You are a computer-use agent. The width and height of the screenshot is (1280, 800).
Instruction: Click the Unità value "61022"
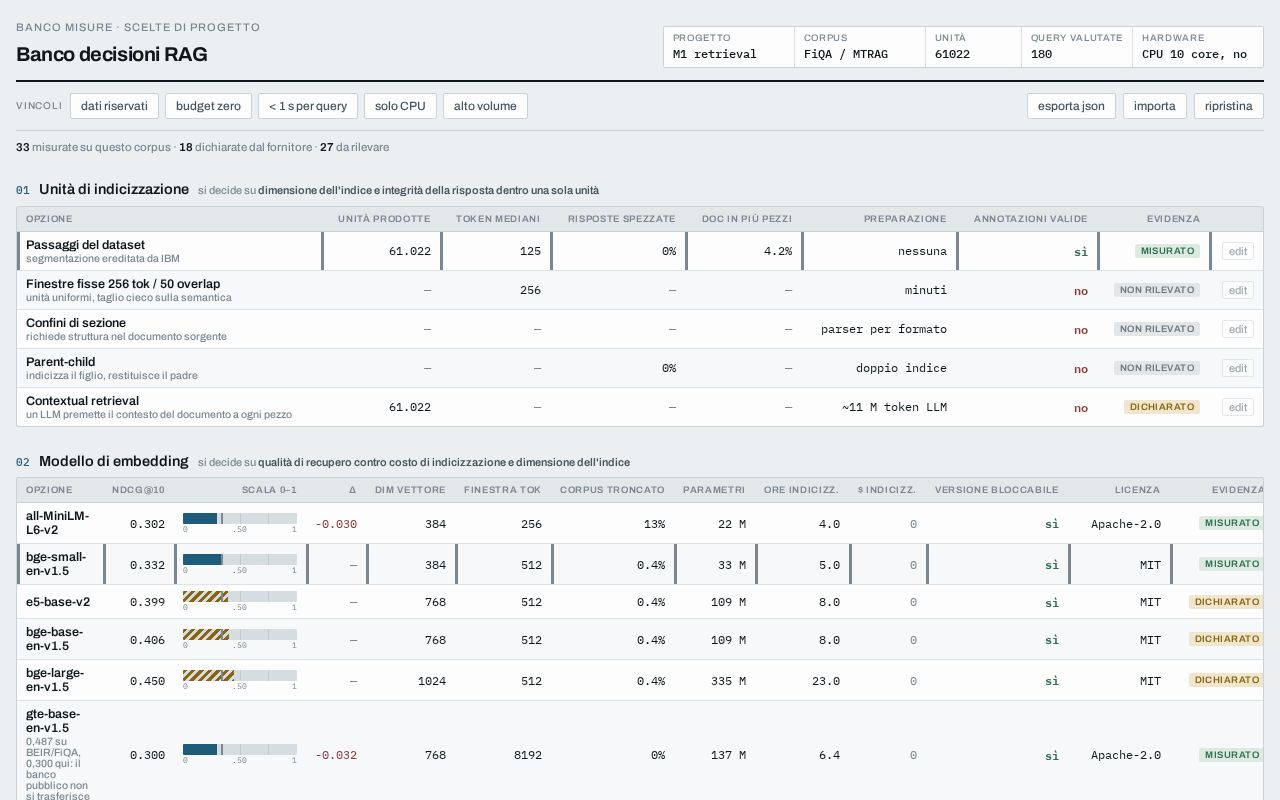click(952, 54)
